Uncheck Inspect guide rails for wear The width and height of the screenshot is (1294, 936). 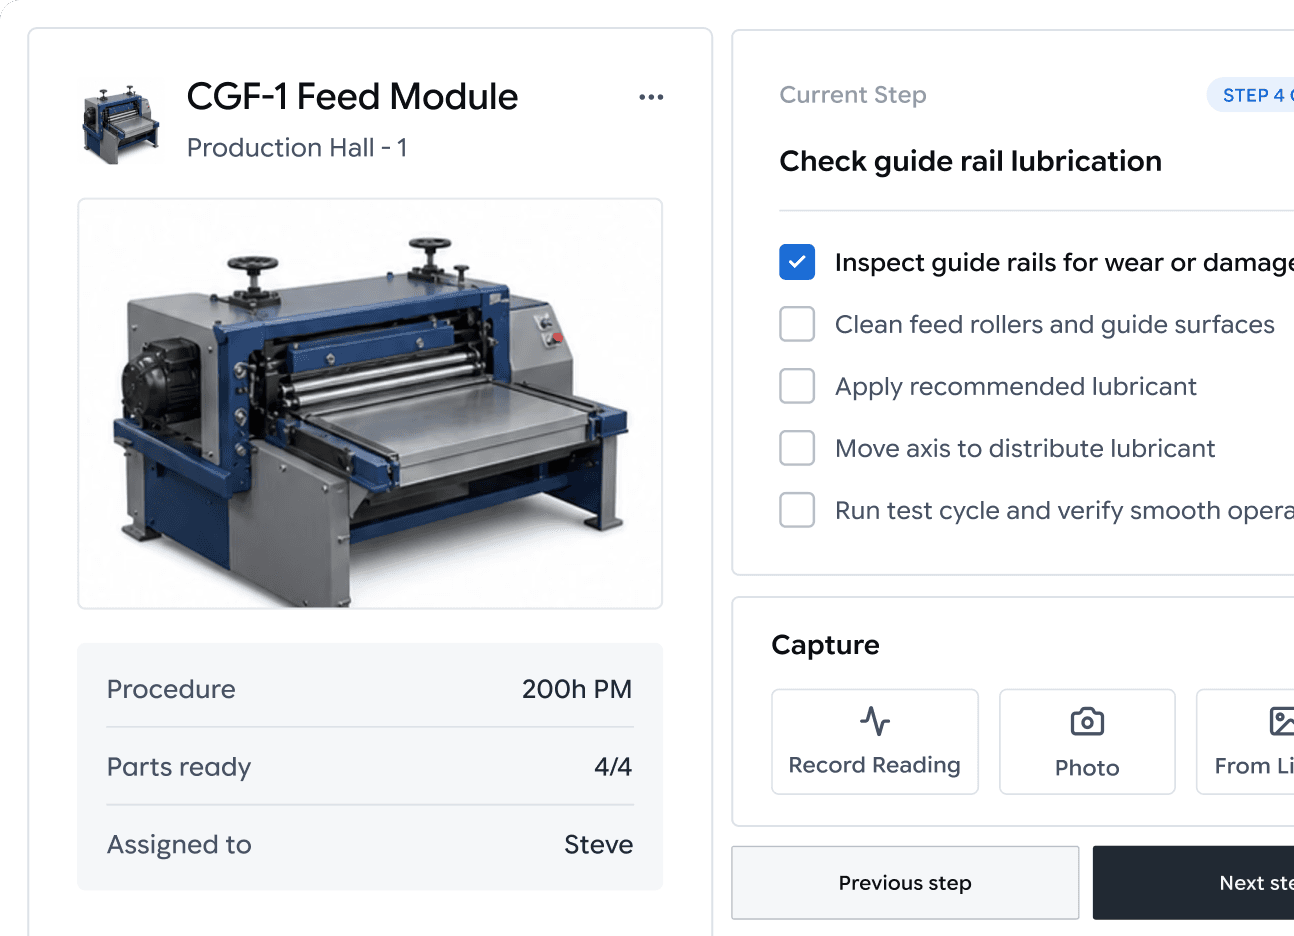(x=797, y=262)
